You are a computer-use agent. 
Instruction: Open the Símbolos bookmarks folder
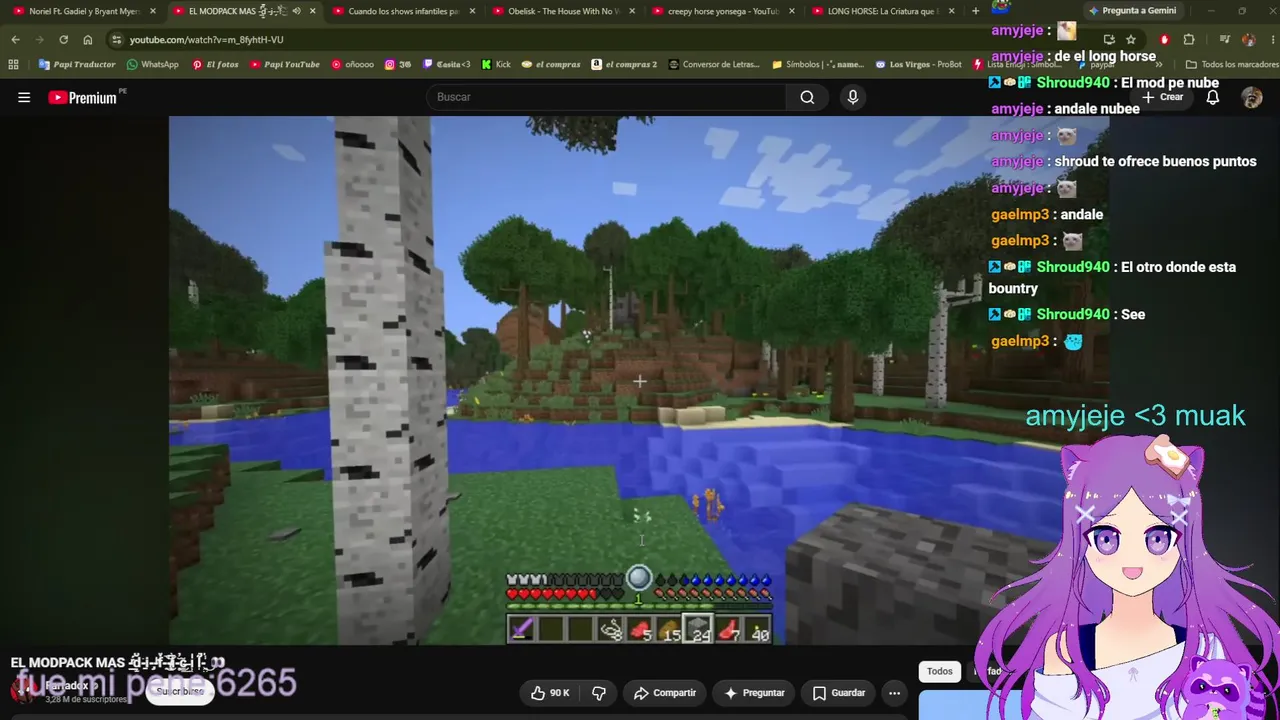[x=818, y=64]
